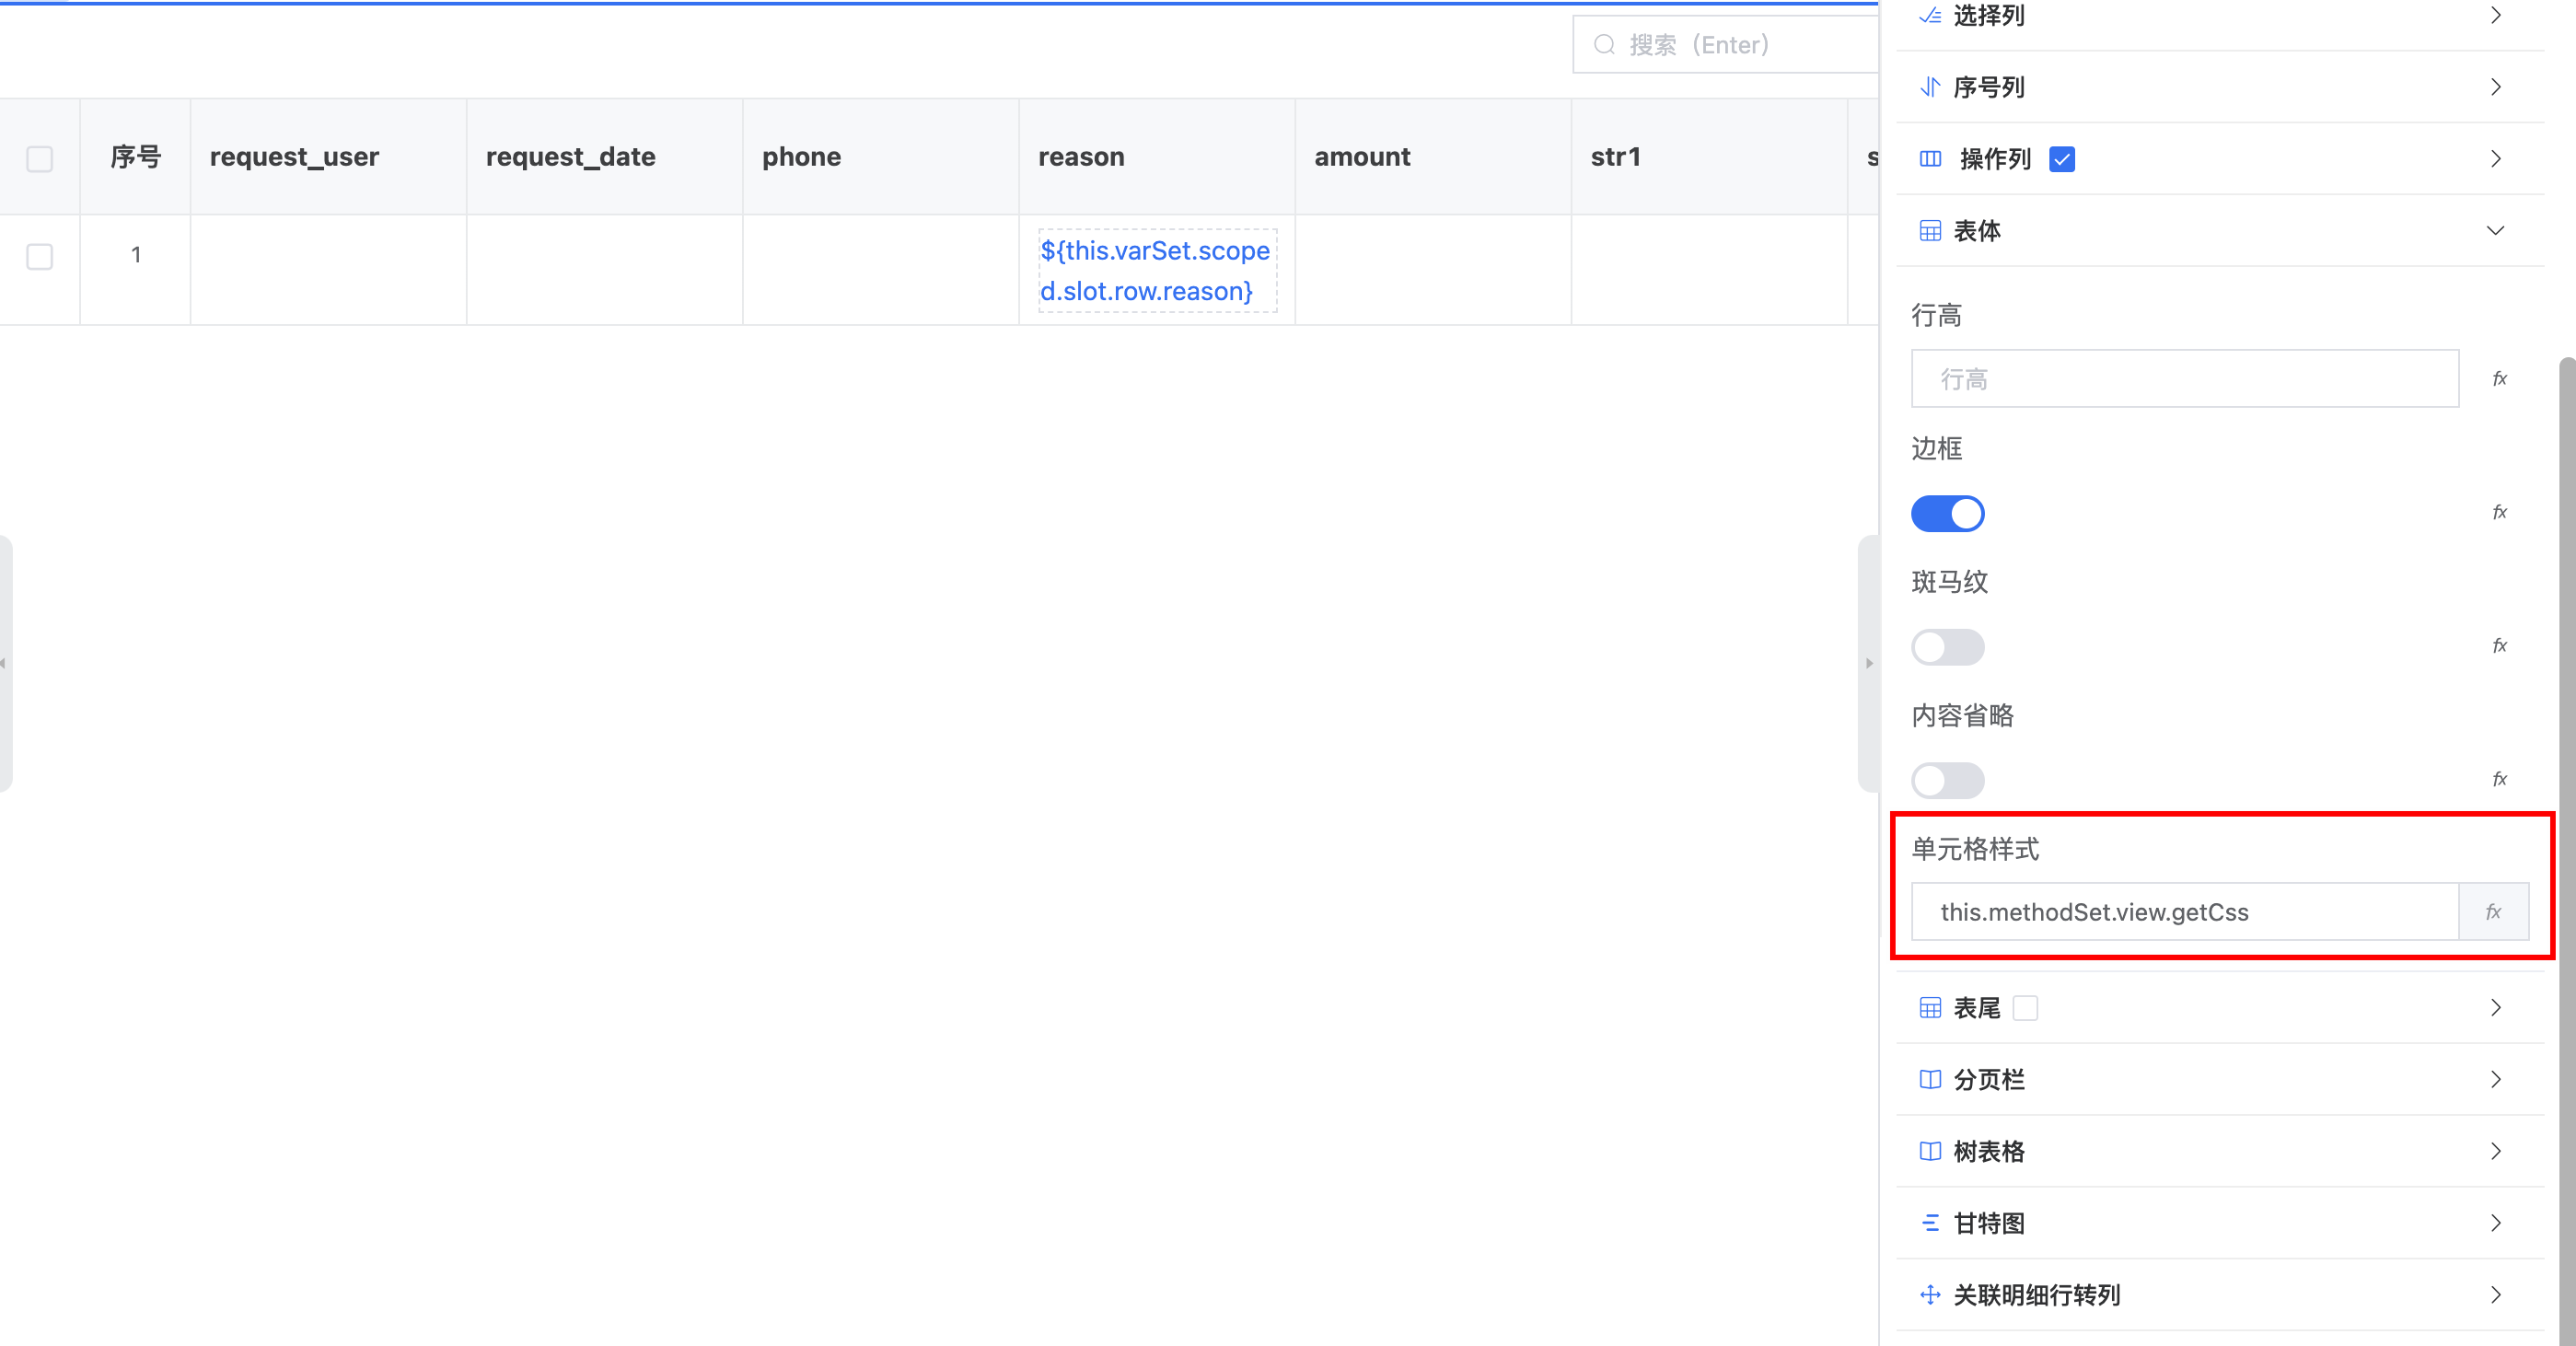Click the 关联明细行转列 move icon
Viewport: 2576px width, 1346px height.
tap(1930, 1295)
